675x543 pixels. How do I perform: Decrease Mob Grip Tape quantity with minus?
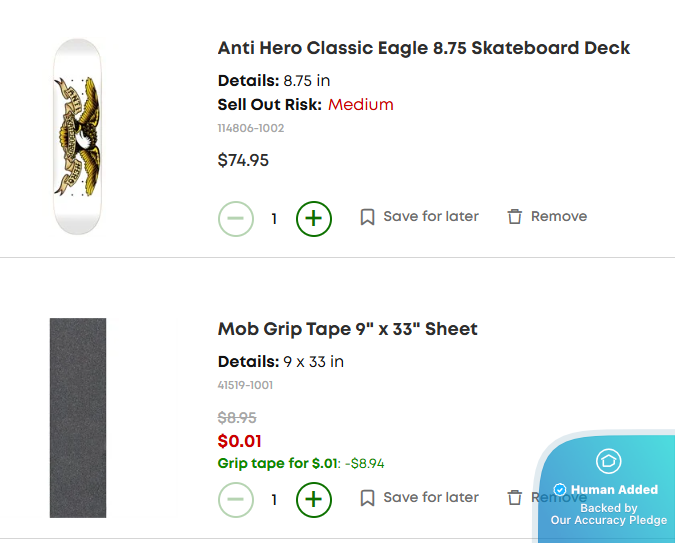click(236, 498)
